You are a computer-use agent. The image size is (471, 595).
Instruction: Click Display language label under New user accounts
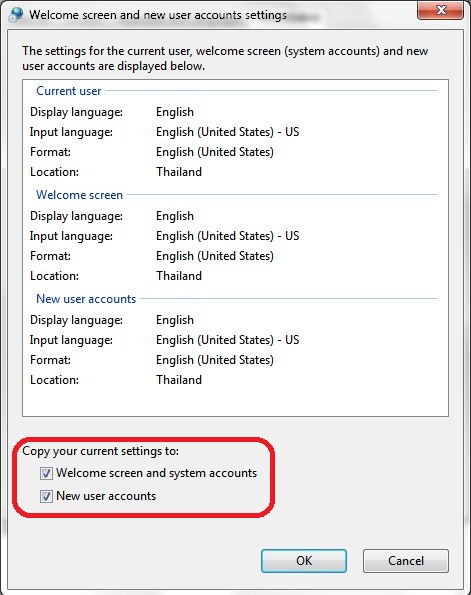(x=76, y=320)
